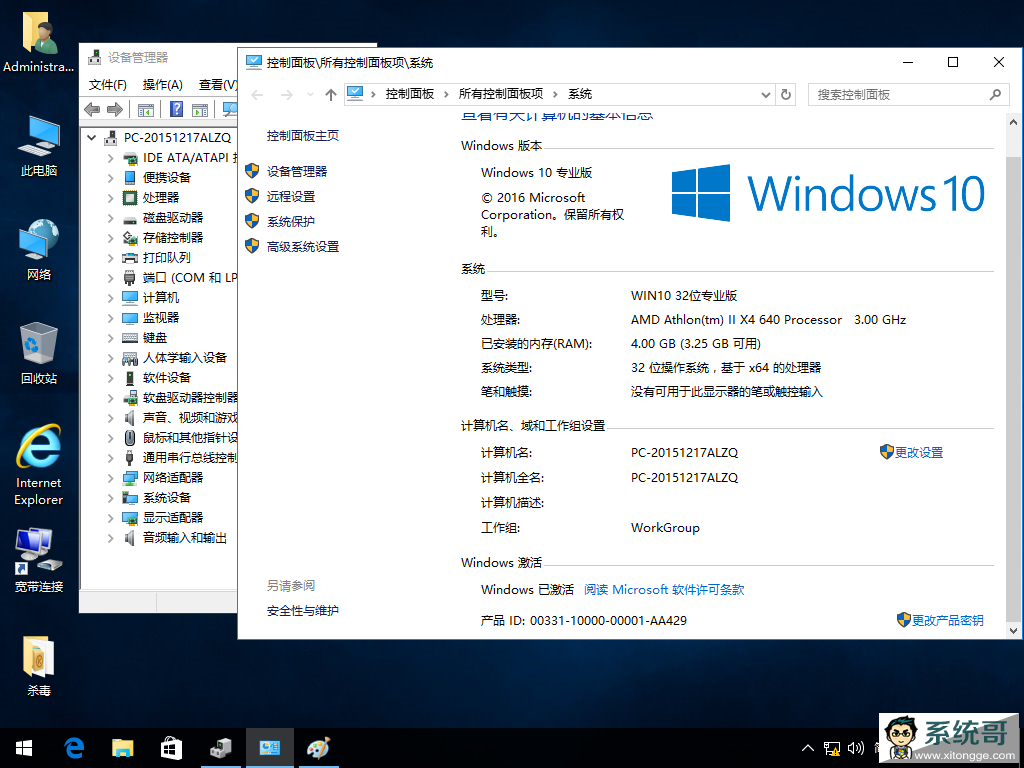The width and height of the screenshot is (1024, 768).
Task: Expand the 音频输入和输出 node
Action: tap(110, 538)
